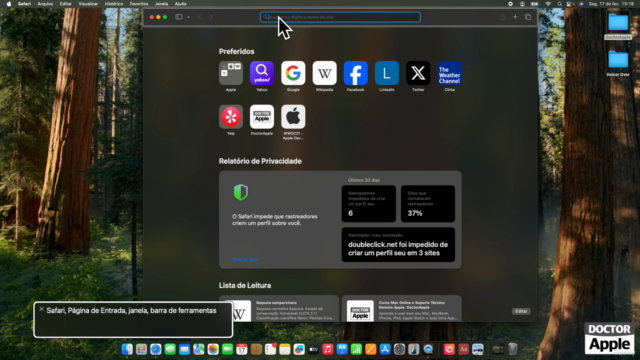The height and width of the screenshot is (360, 640).
Task: Click the Mostrar Mais link in privacy report
Action: [245, 259]
